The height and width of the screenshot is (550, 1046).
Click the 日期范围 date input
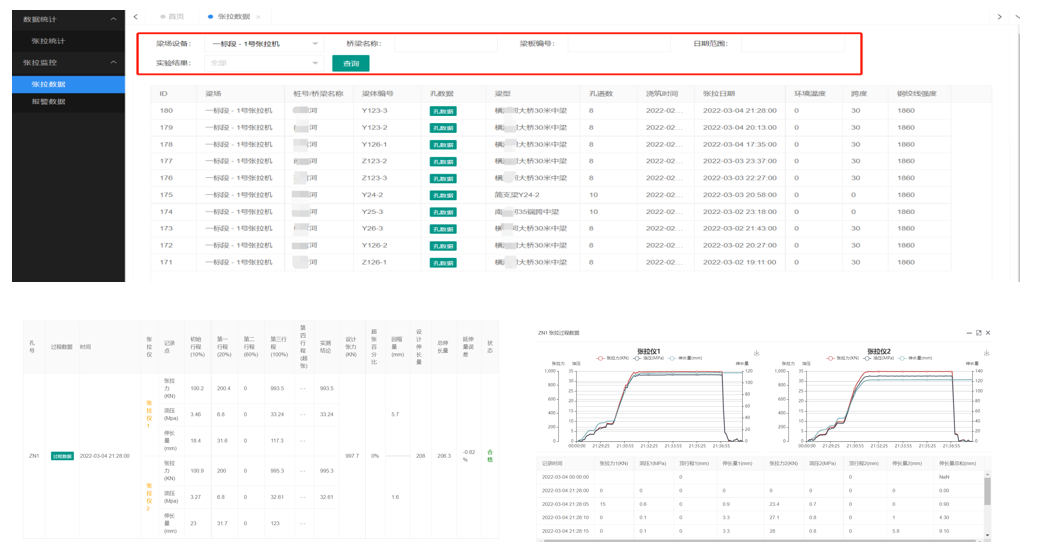(793, 44)
